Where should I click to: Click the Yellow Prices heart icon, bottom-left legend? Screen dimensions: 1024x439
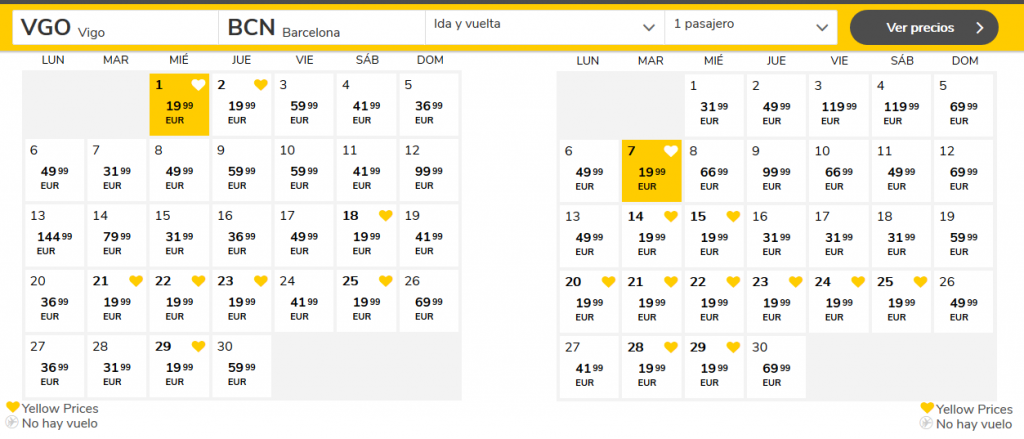click(12, 408)
